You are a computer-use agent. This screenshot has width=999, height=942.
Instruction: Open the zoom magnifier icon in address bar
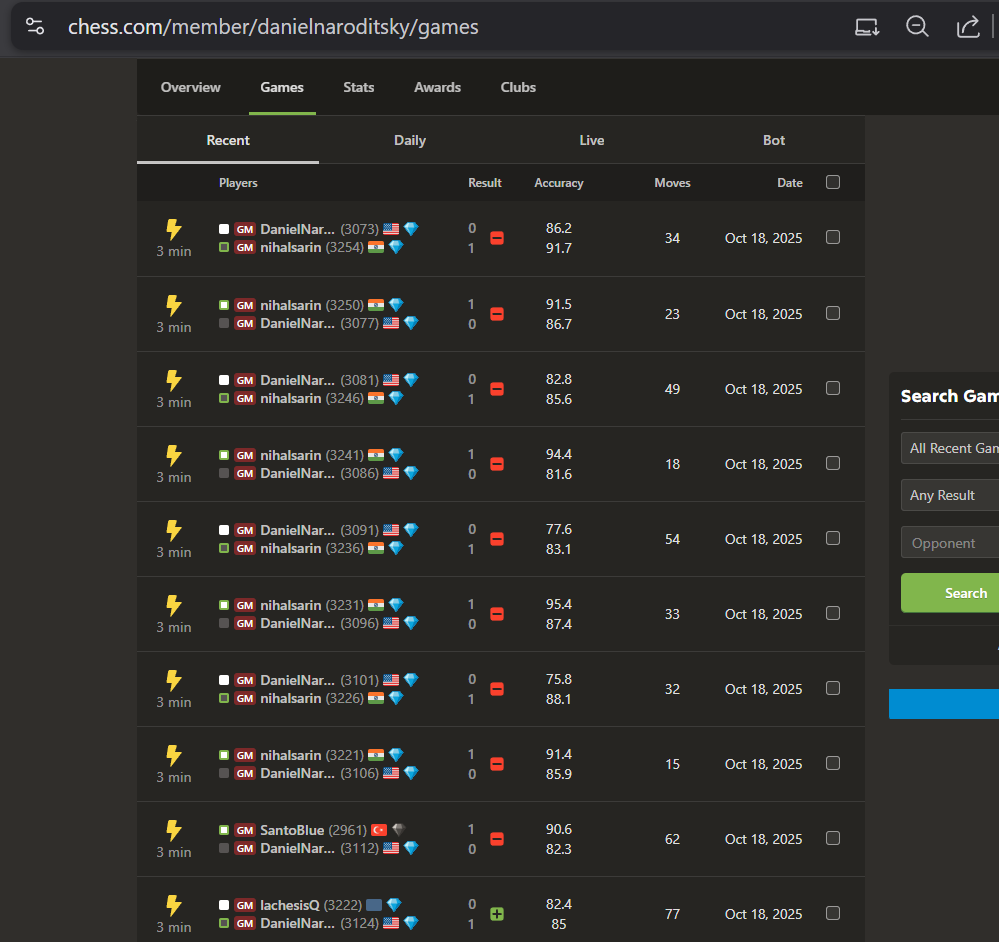917,27
